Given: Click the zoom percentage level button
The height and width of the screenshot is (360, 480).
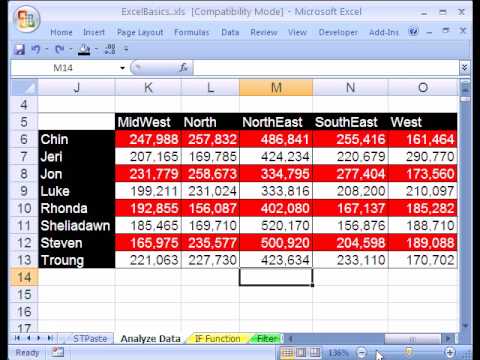Looking at the screenshot, I should coord(338,353).
